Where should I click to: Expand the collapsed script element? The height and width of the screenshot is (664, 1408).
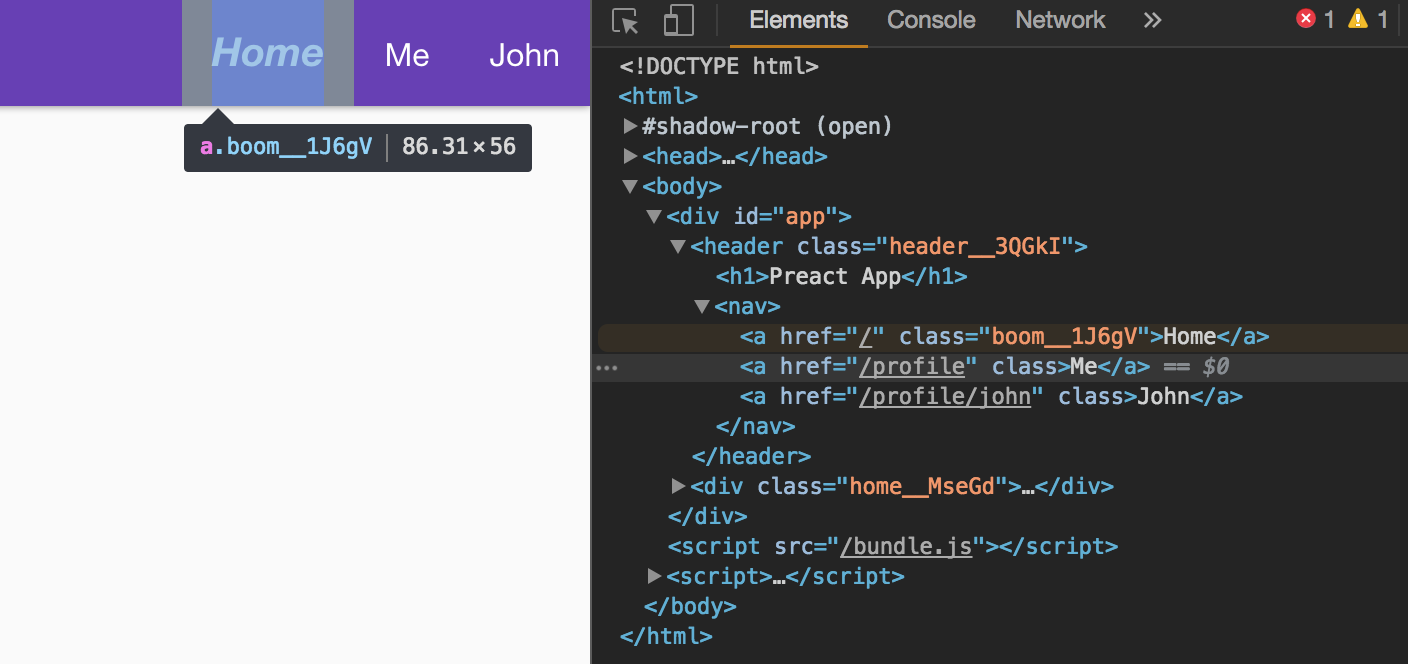654,576
